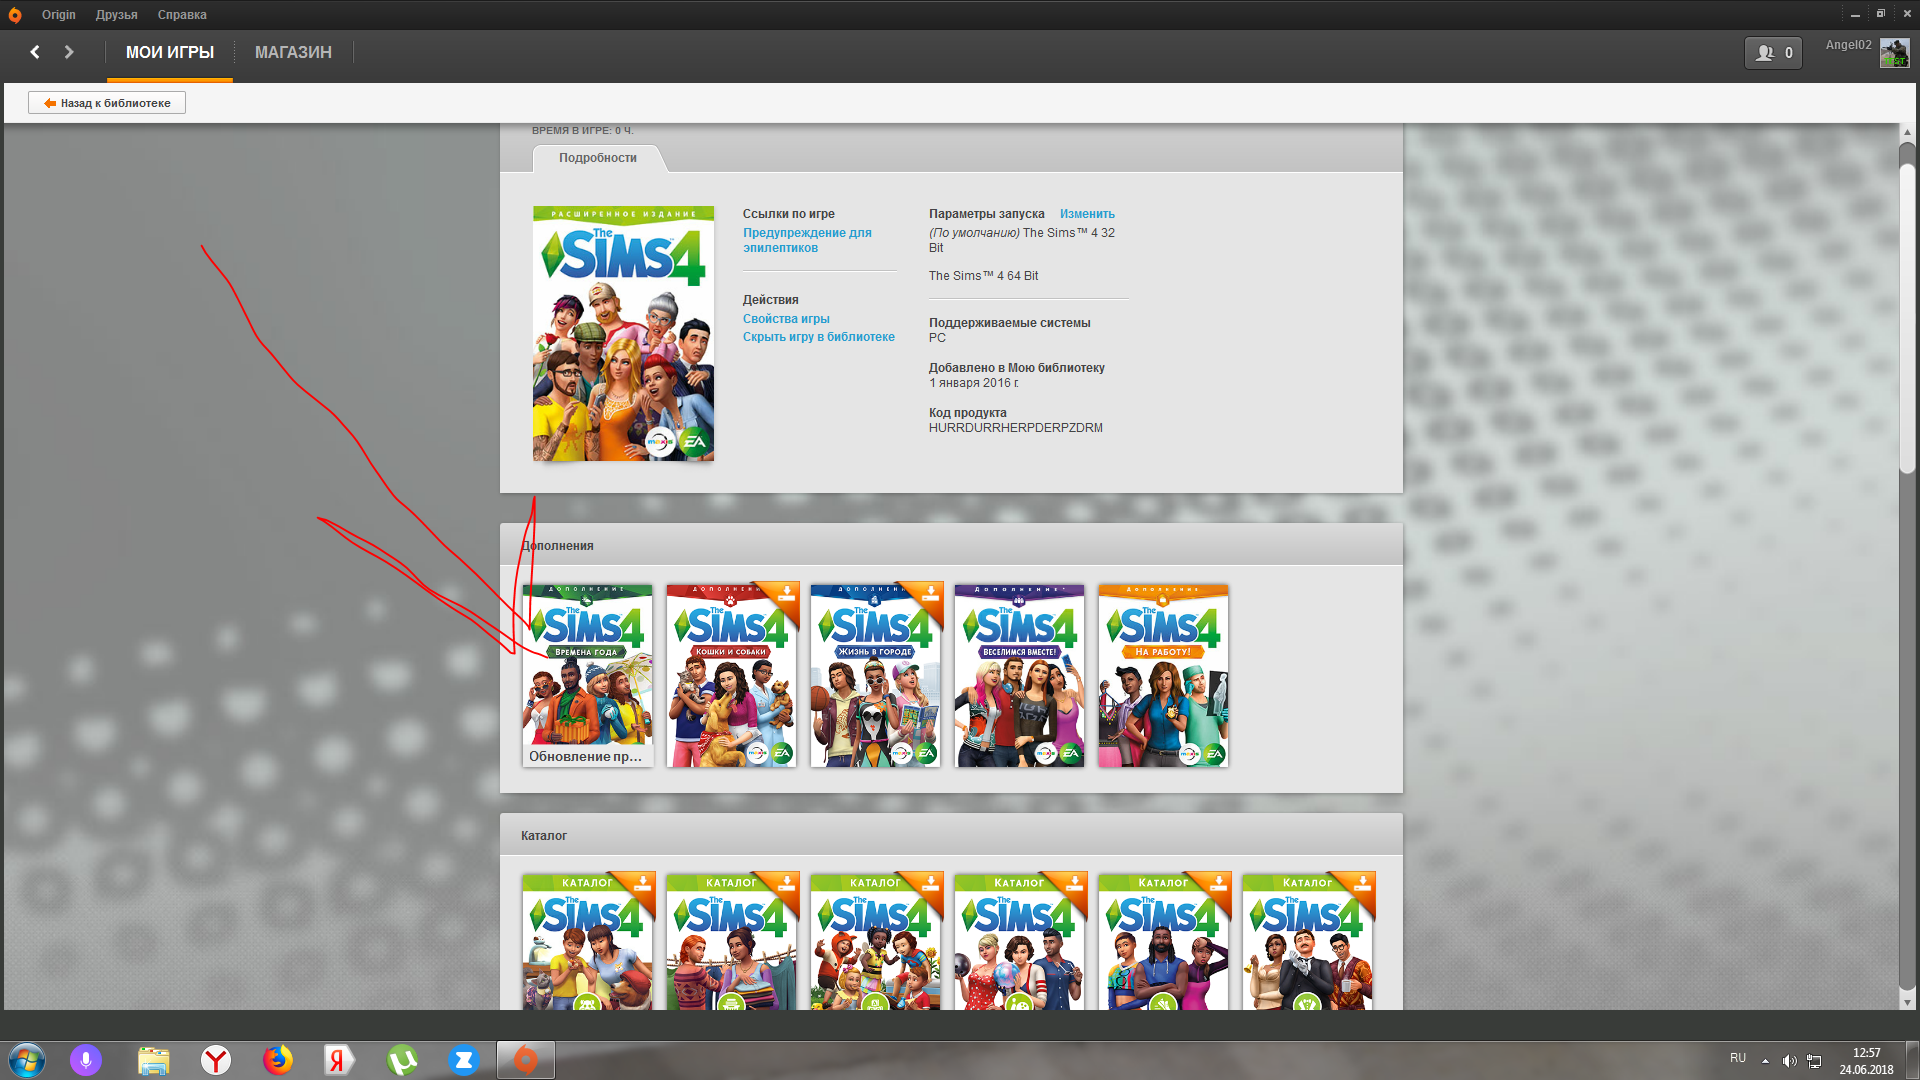Click Назад к библиотеке button
This screenshot has width=1920, height=1080.
coord(107,103)
